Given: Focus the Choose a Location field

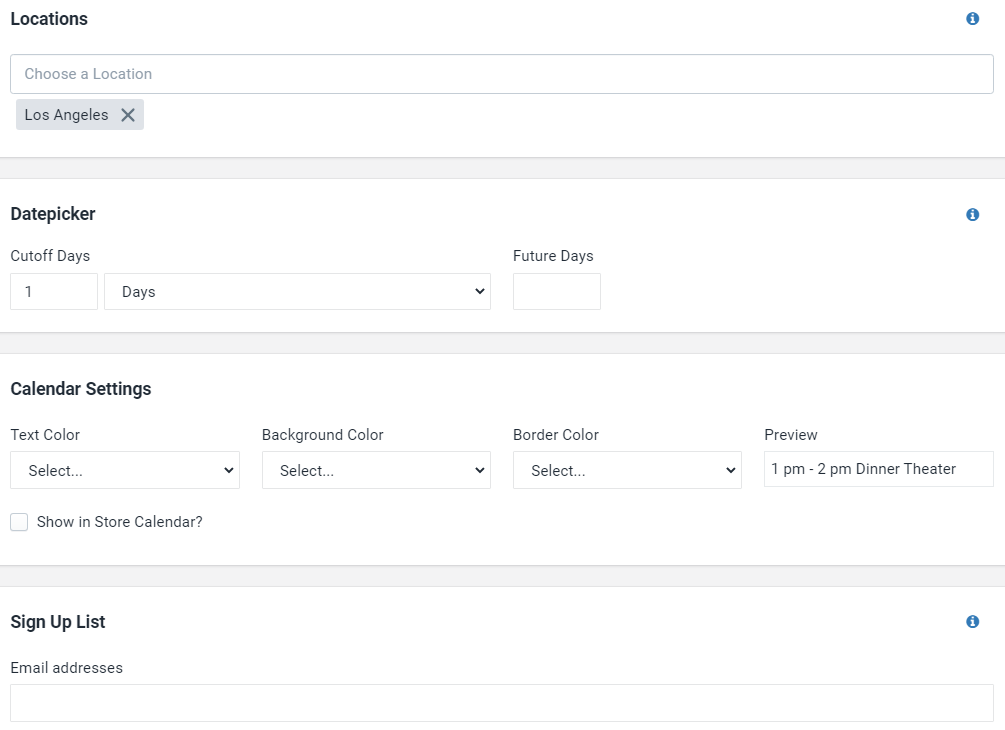Looking at the screenshot, I should 502,74.
